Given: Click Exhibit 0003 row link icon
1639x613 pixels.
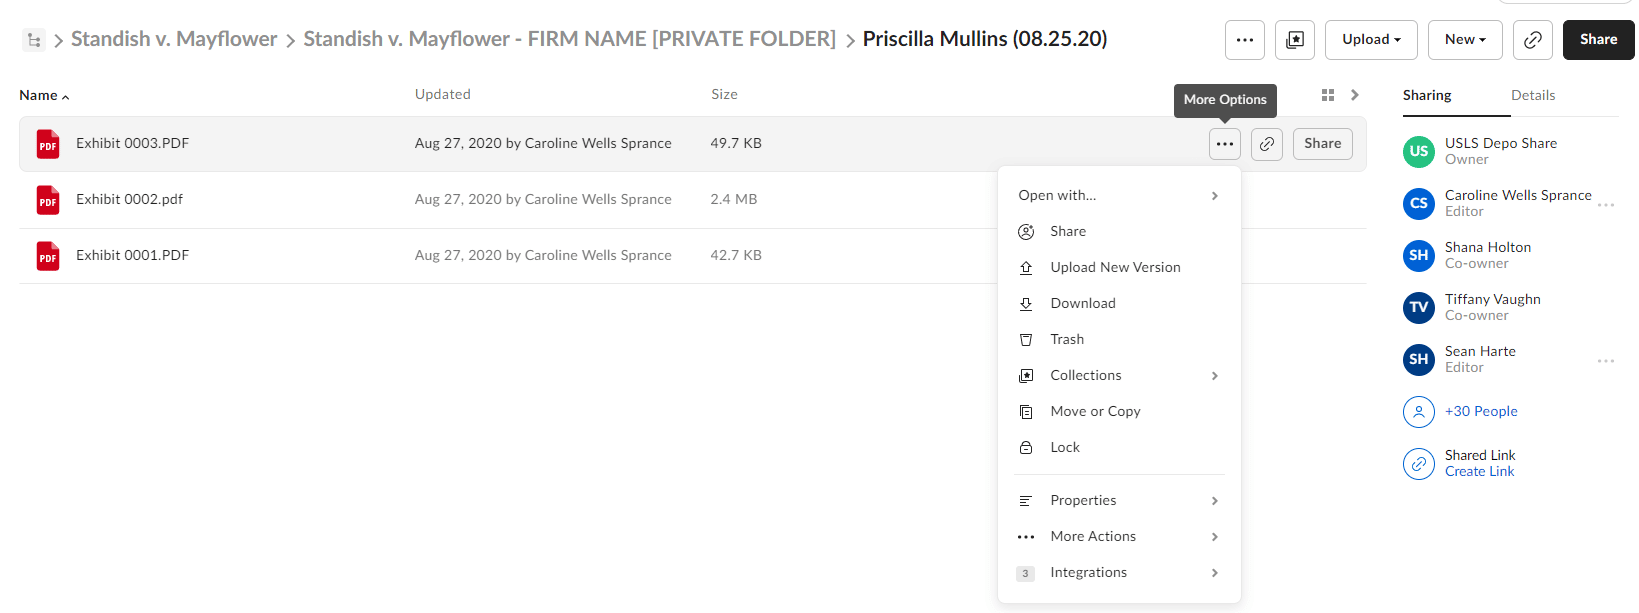Looking at the screenshot, I should [1266, 144].
